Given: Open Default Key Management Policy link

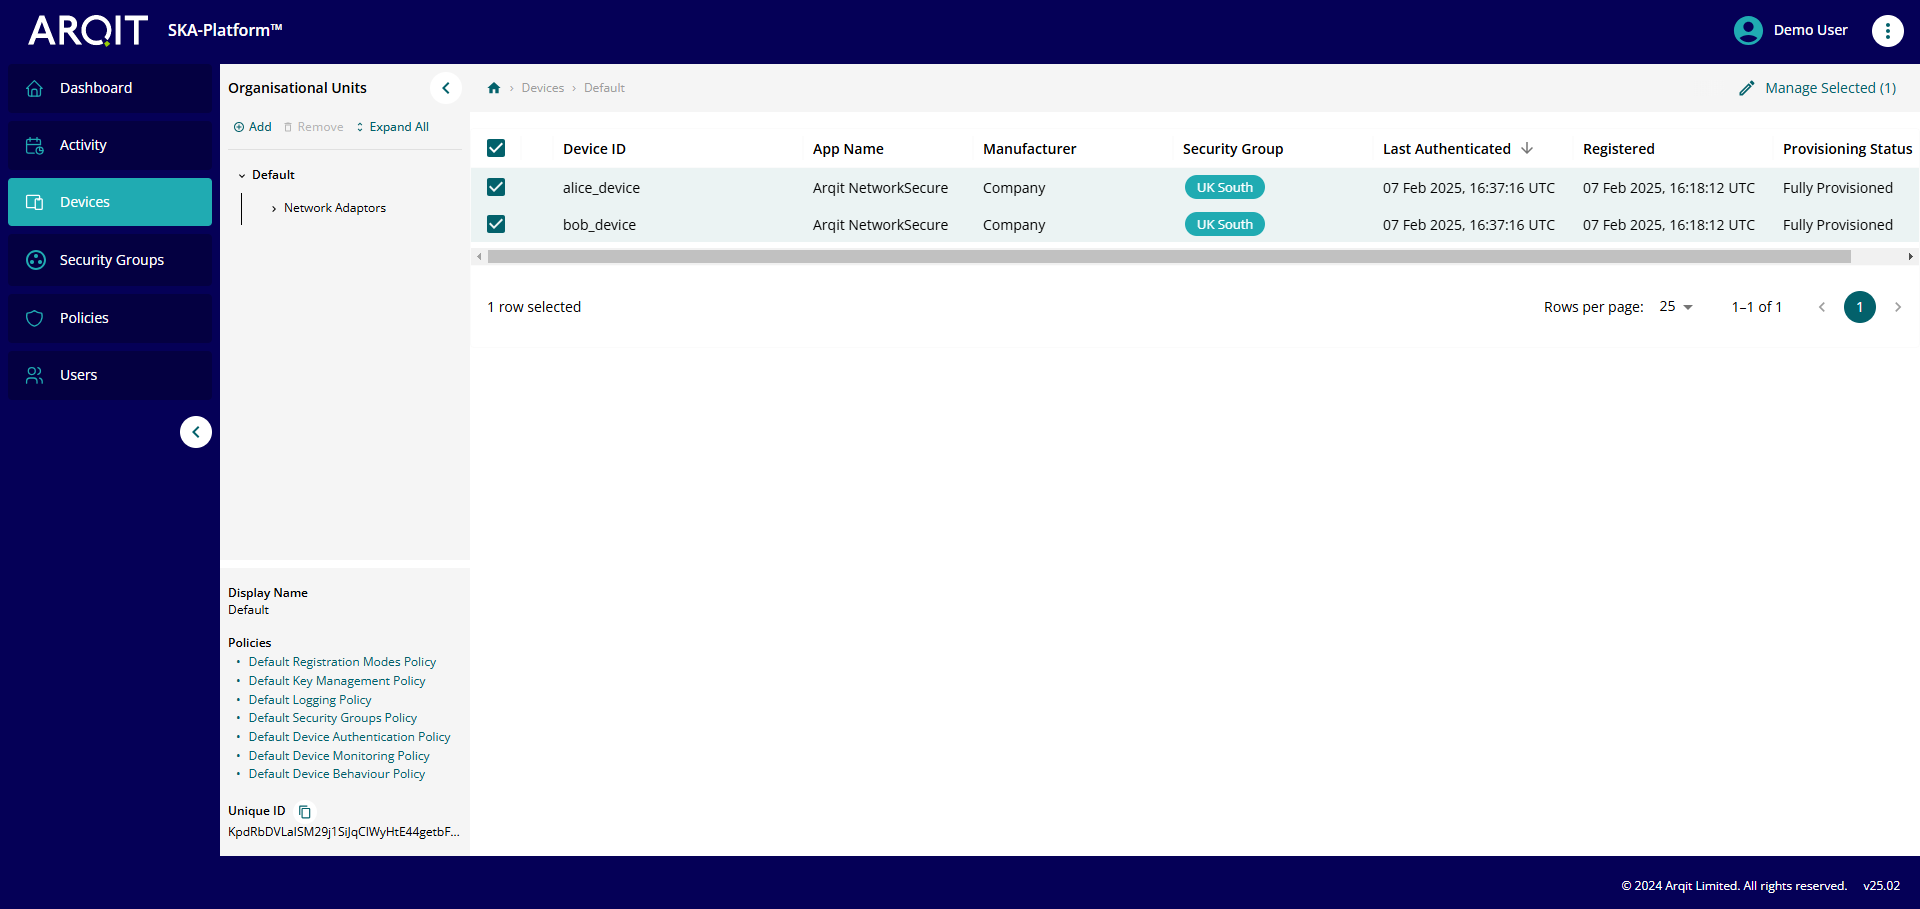Looking at the screenshot, I should coord(337,681).
